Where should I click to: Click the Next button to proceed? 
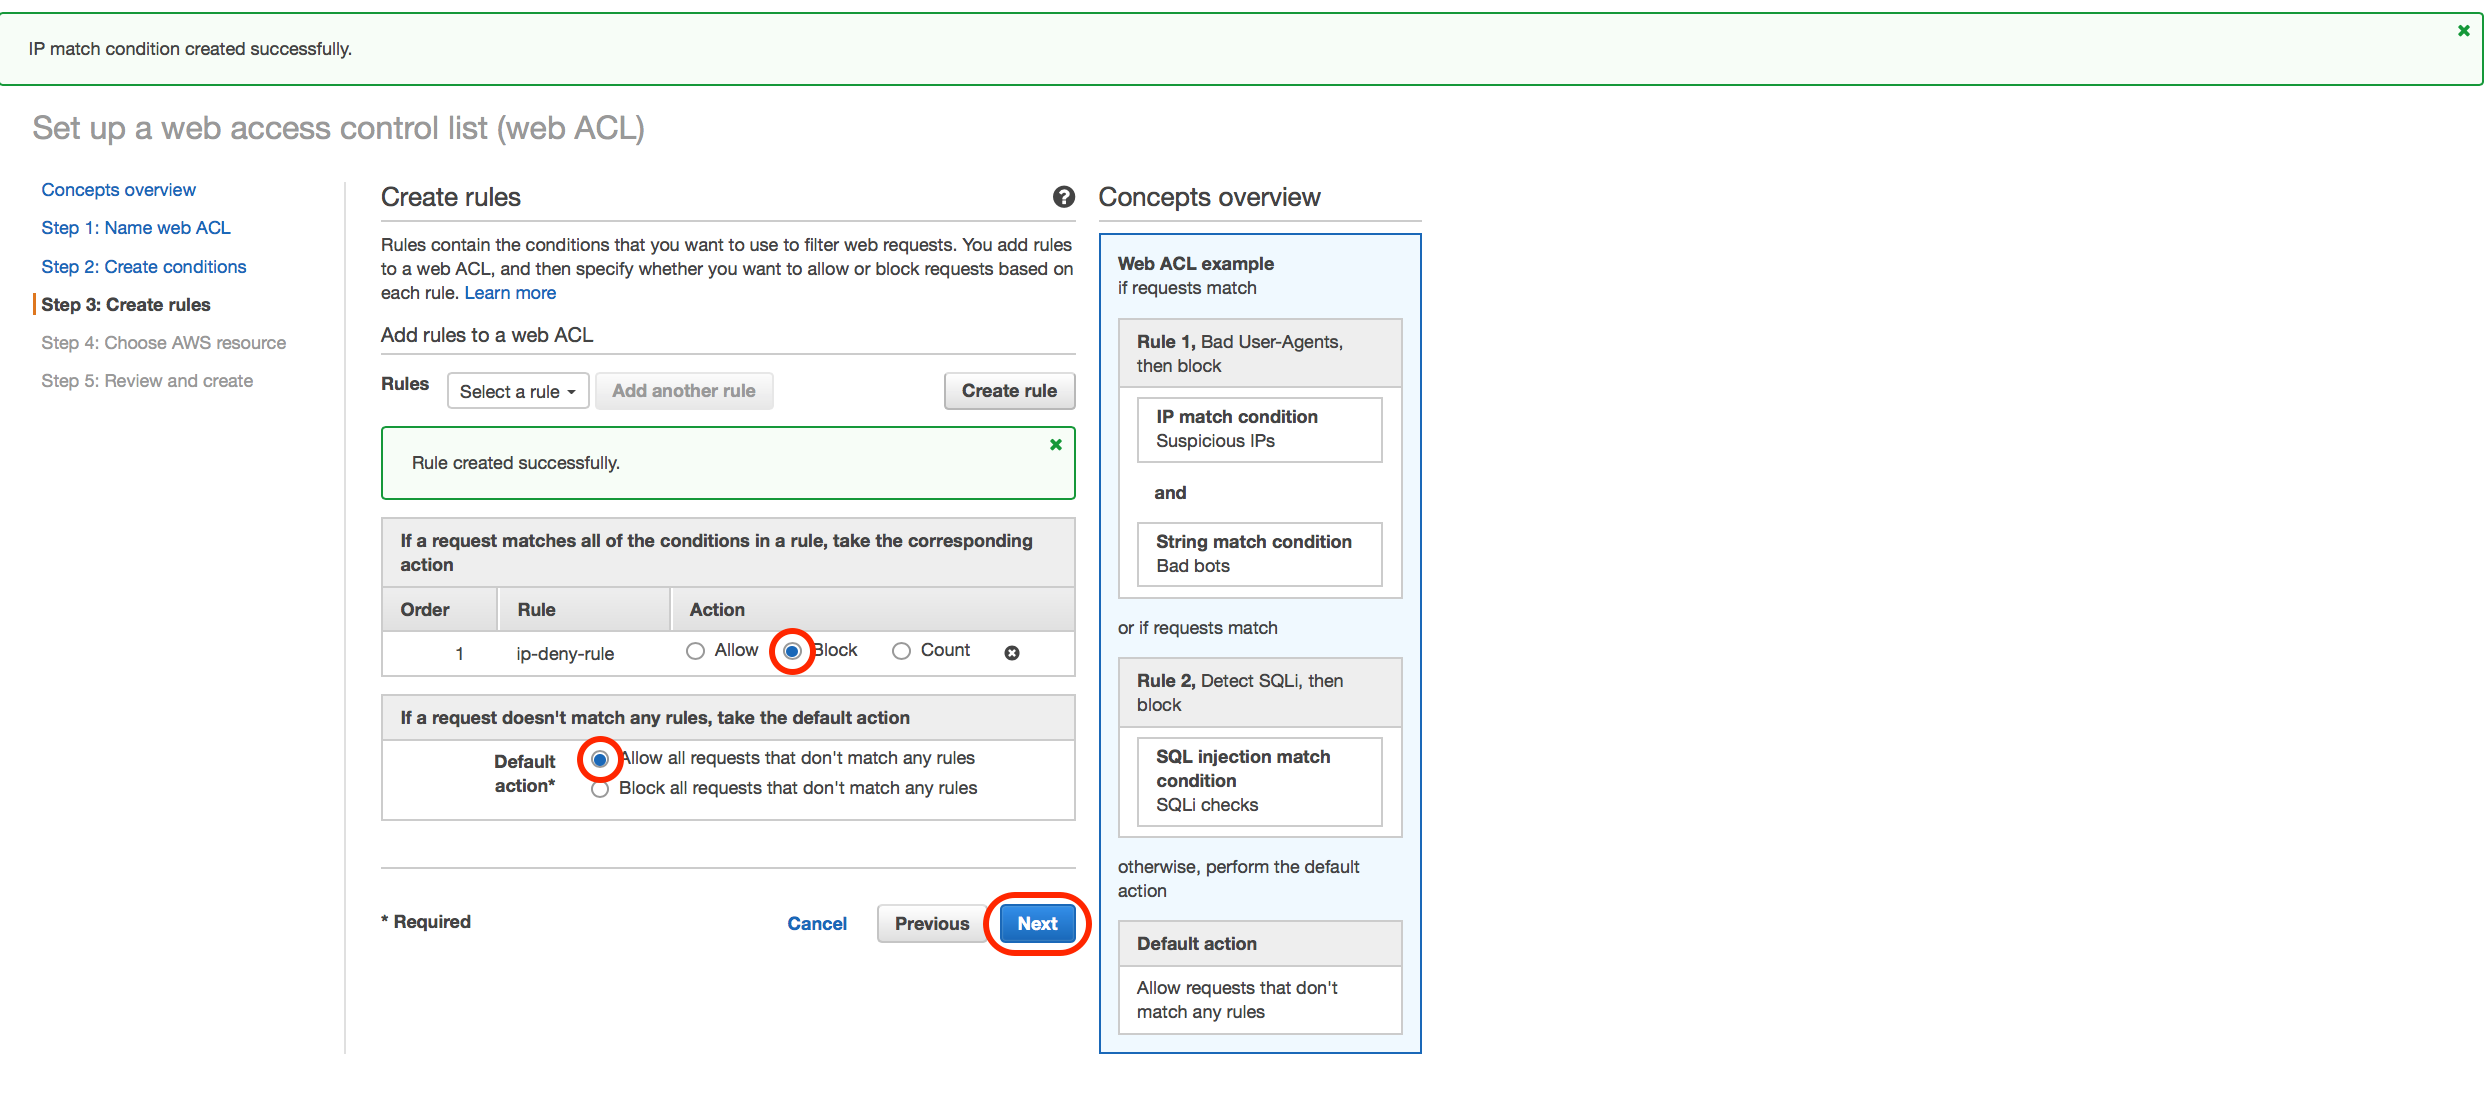(x=1037, y=923)
